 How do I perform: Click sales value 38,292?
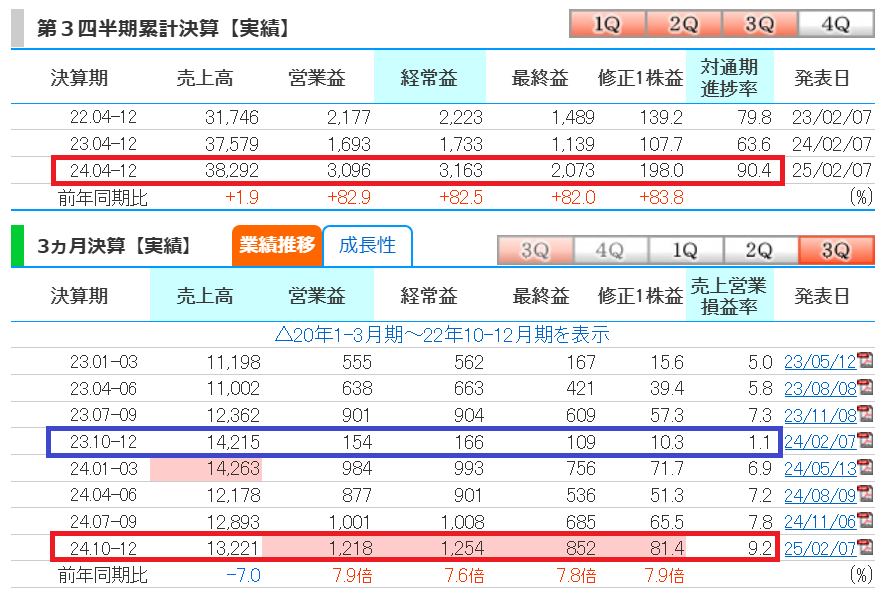[x=231, y=170]
